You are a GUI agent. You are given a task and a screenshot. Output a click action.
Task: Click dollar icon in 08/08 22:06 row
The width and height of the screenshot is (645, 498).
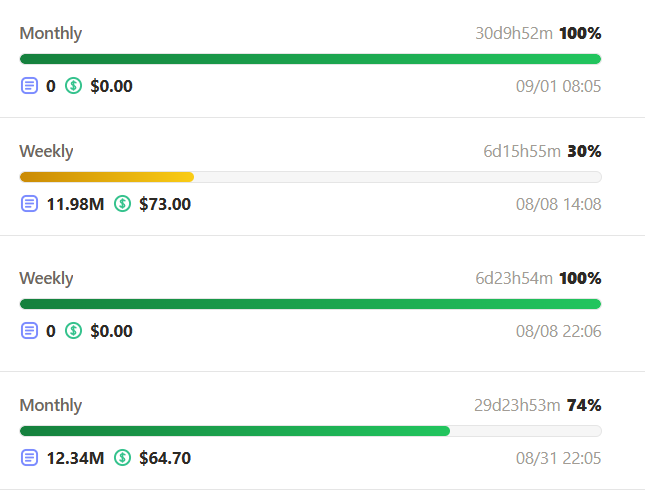coord(73,331)
